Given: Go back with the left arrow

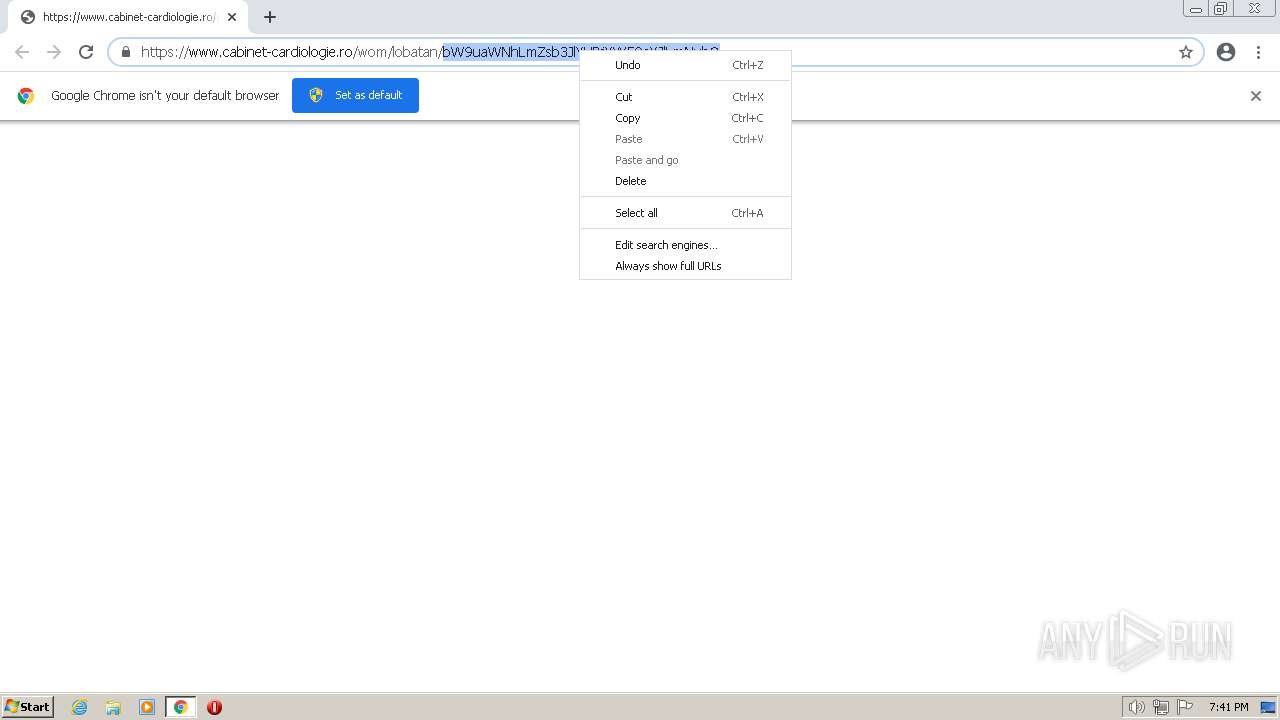Looking at the screenshot, I should point(22,52).
